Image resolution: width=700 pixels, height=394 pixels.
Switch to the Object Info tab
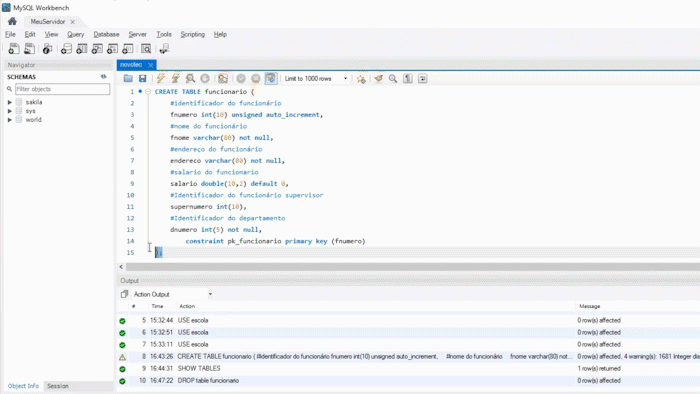(23, 386)
